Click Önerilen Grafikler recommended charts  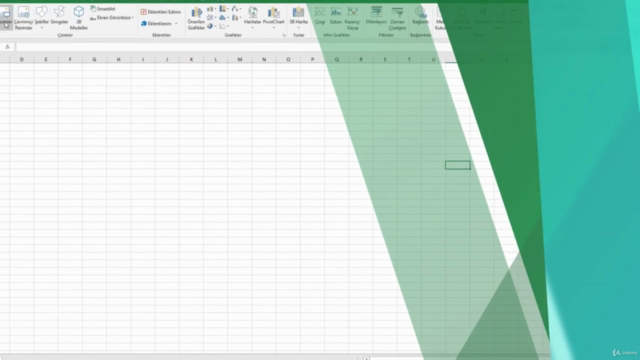click(196, 19)
